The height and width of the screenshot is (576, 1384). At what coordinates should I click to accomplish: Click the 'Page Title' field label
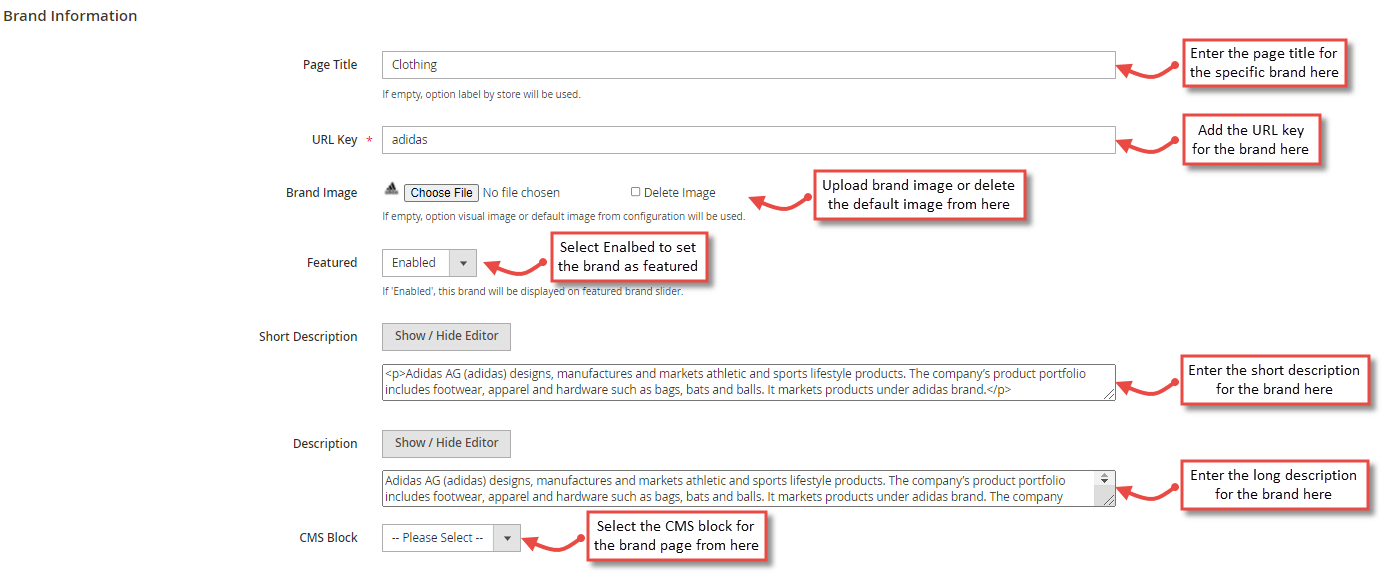(x=330, y=65)
